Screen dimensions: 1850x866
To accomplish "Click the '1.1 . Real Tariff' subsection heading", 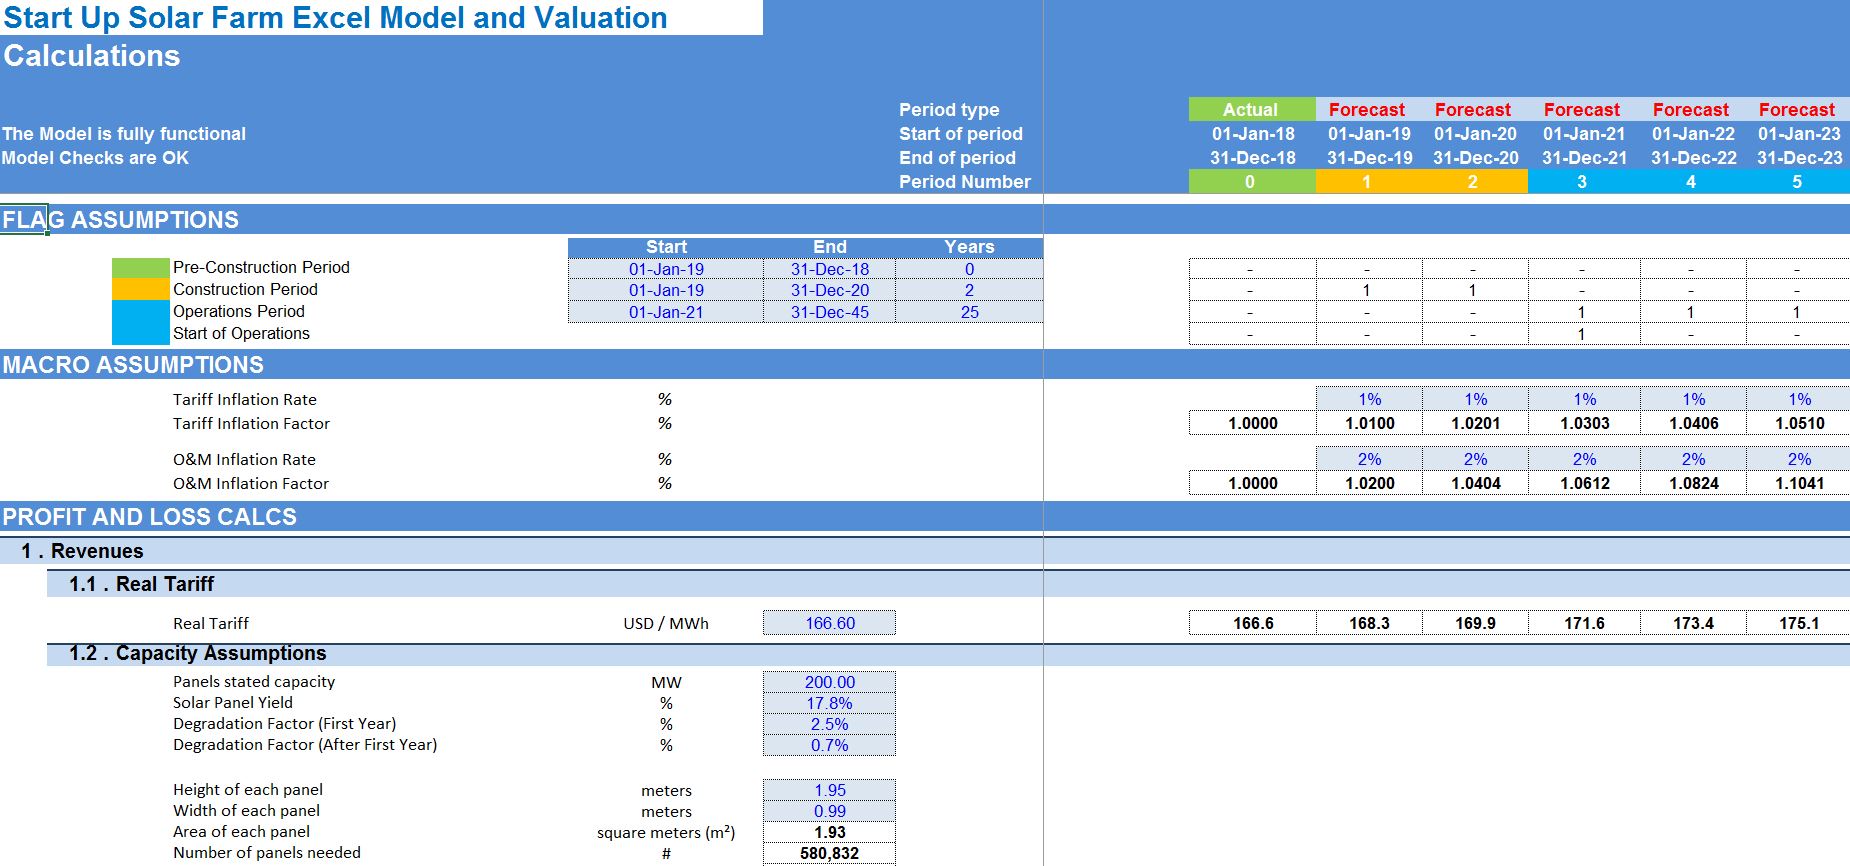I will pos(141,584).
